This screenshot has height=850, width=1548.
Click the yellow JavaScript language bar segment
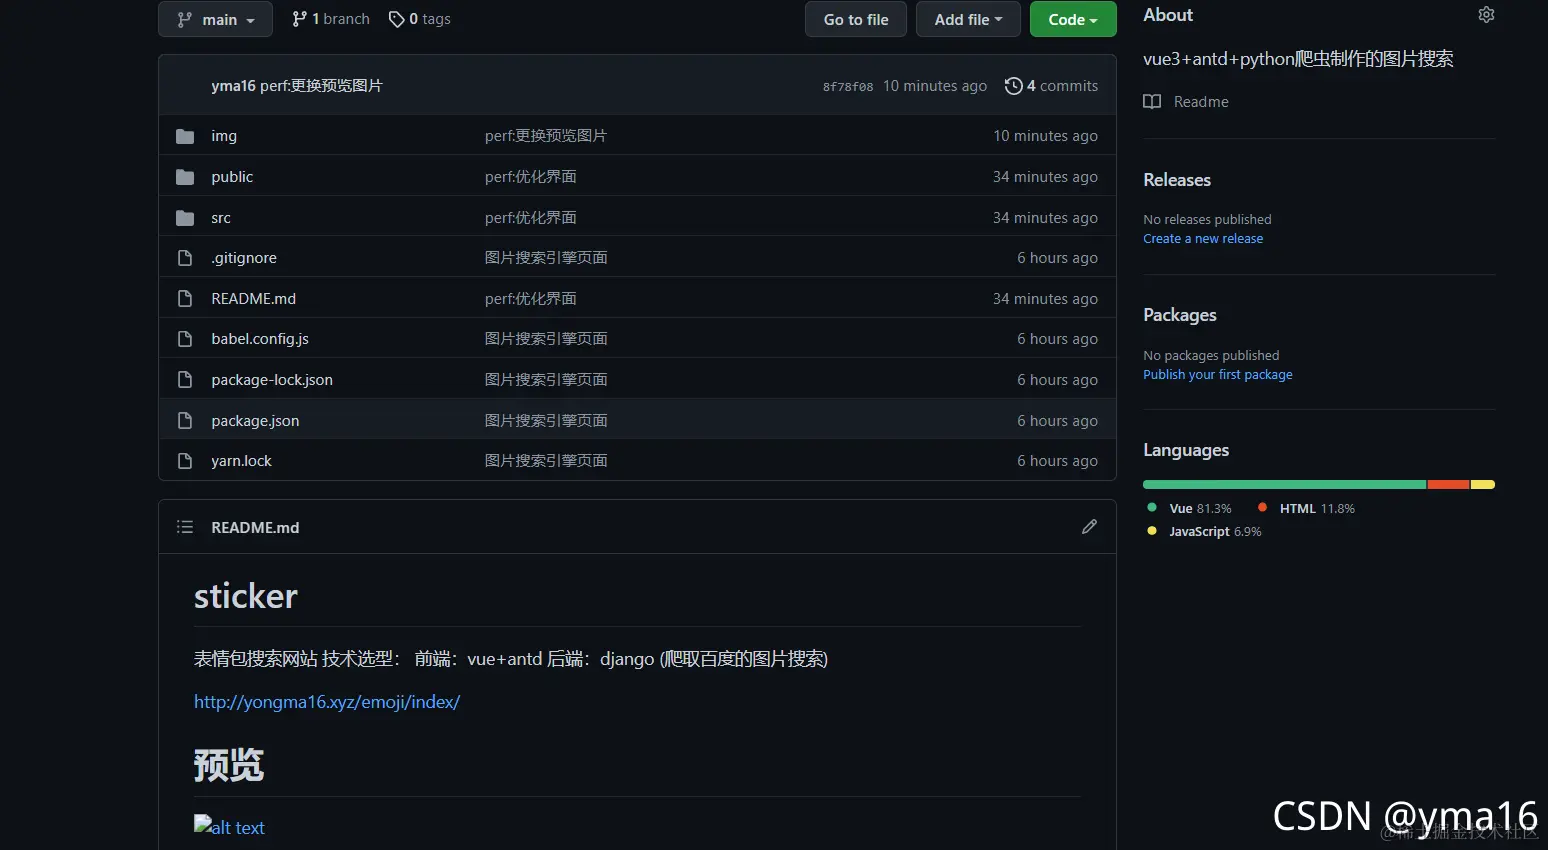[1483, 485]
